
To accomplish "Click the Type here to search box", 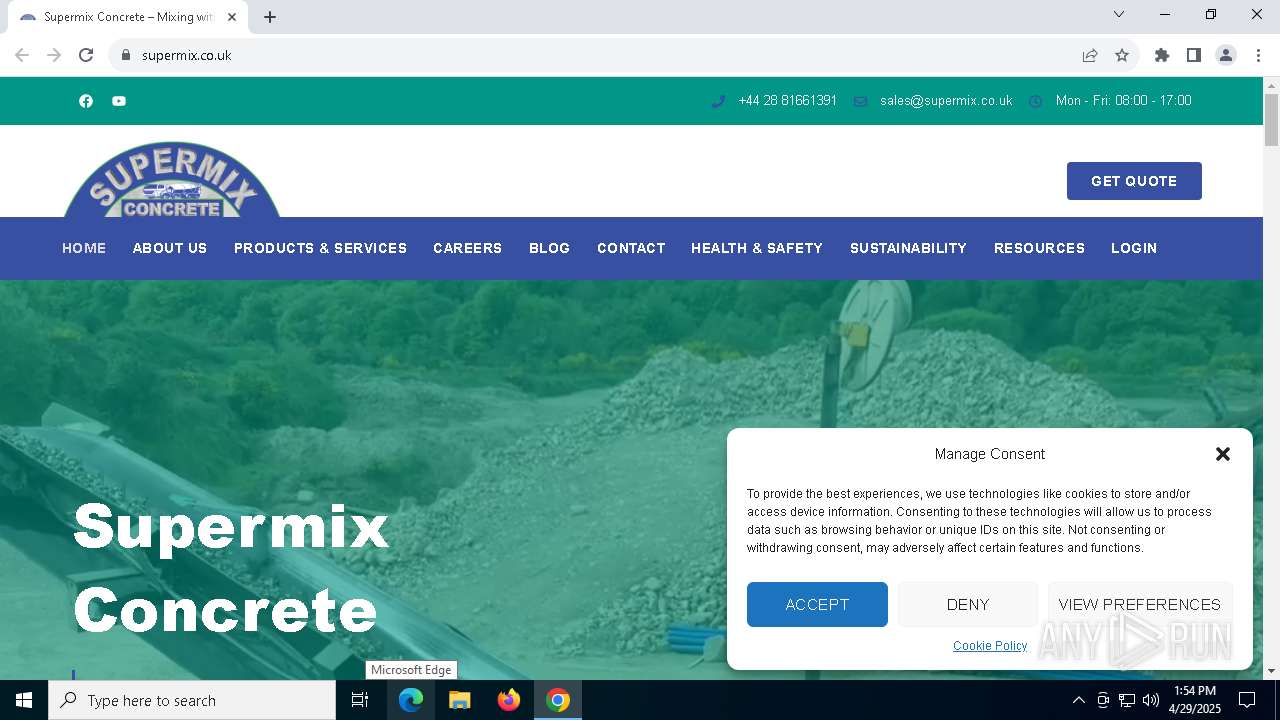I will click(x=192, y=700).
